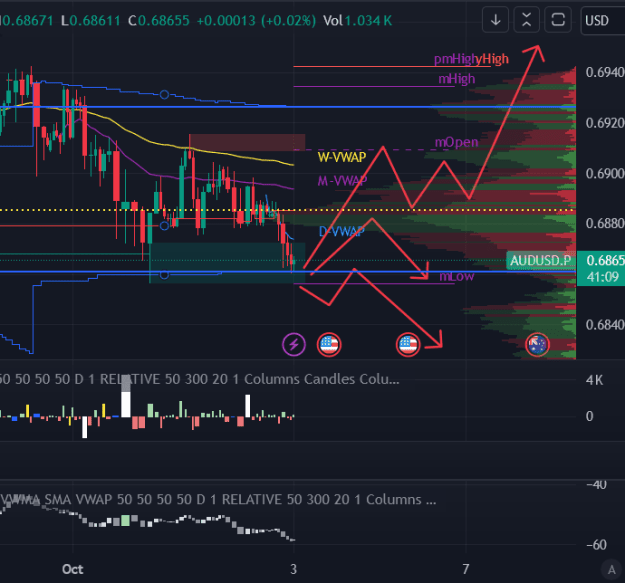Open the USD currency selector
The image size is (625, 583).
click(602, 20)
